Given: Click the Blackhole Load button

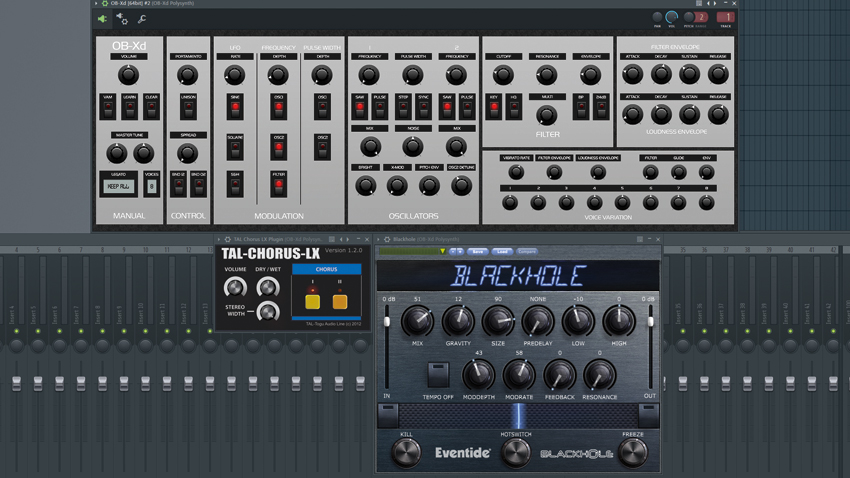Looking at the screenshot, I should point(502,251).
